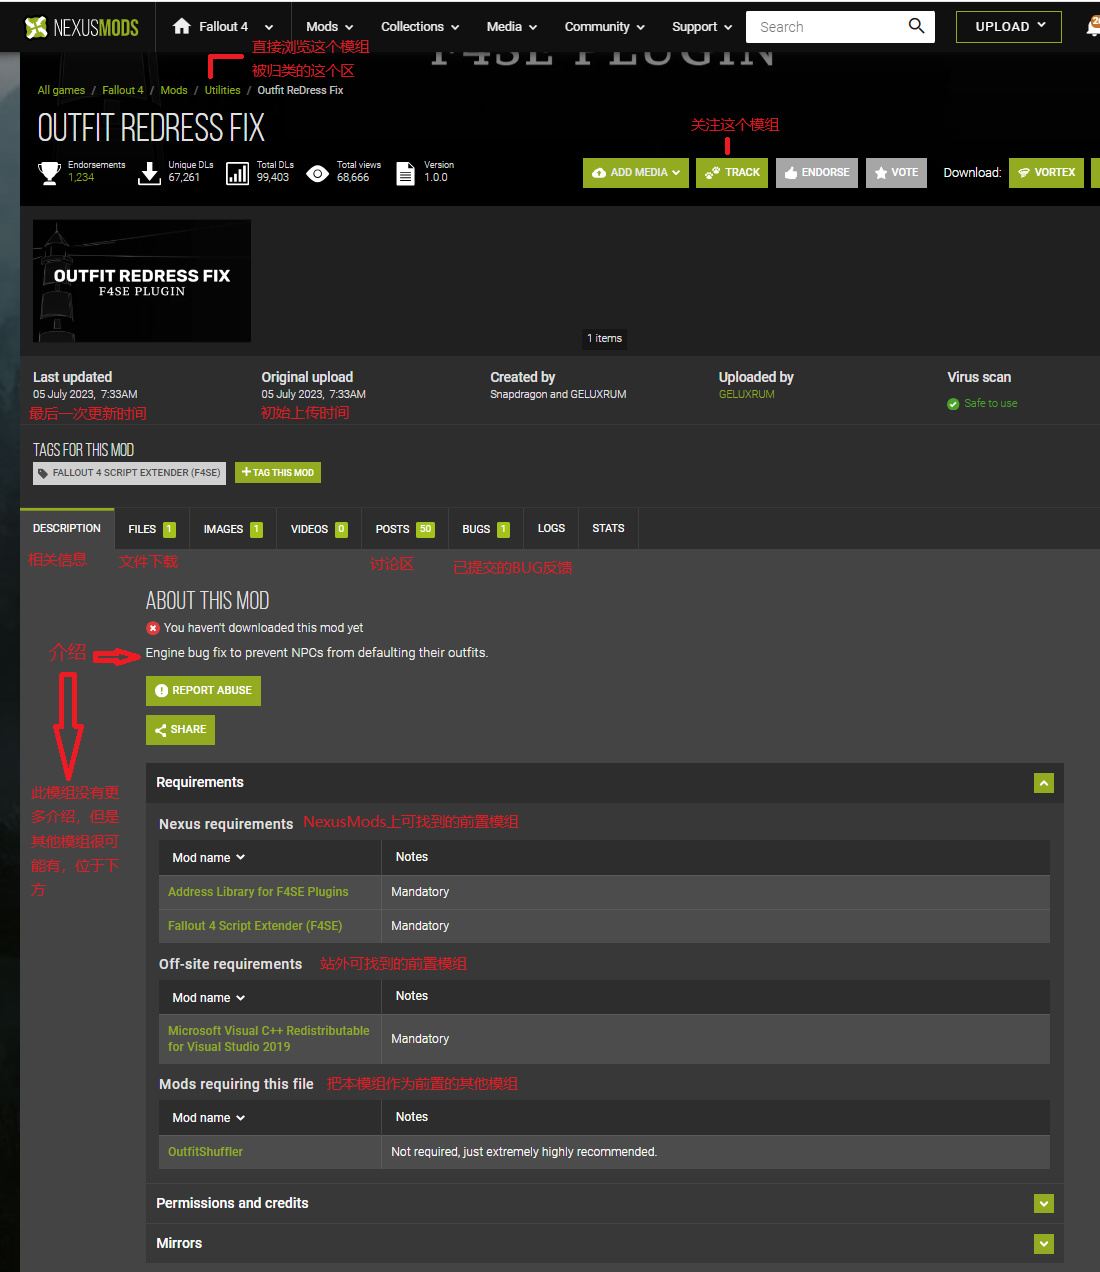Click Safe to use virus scan text

click(x=990, y=404)
